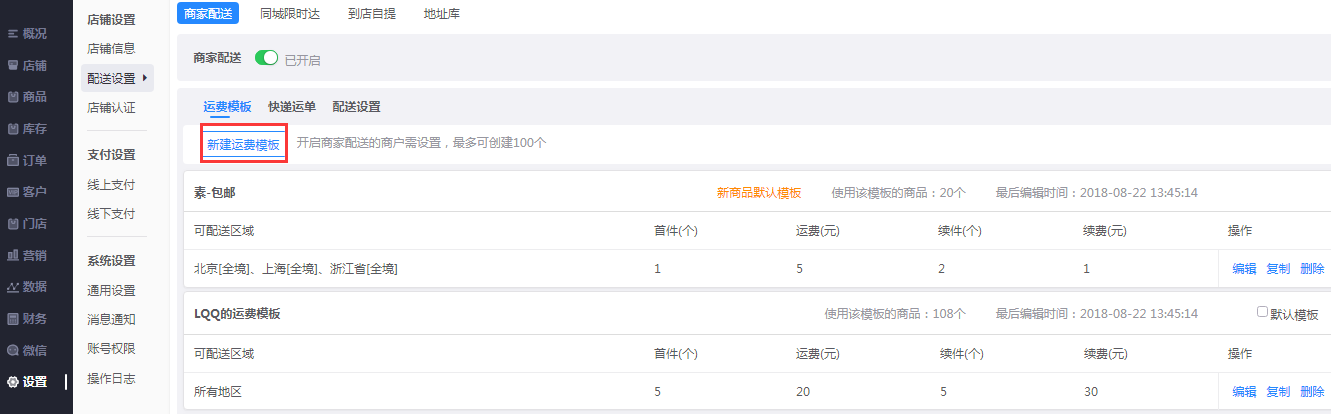Go to 线上支付 payment settings
This screenshot has width=1331, height=414.
tap(111, 185)
